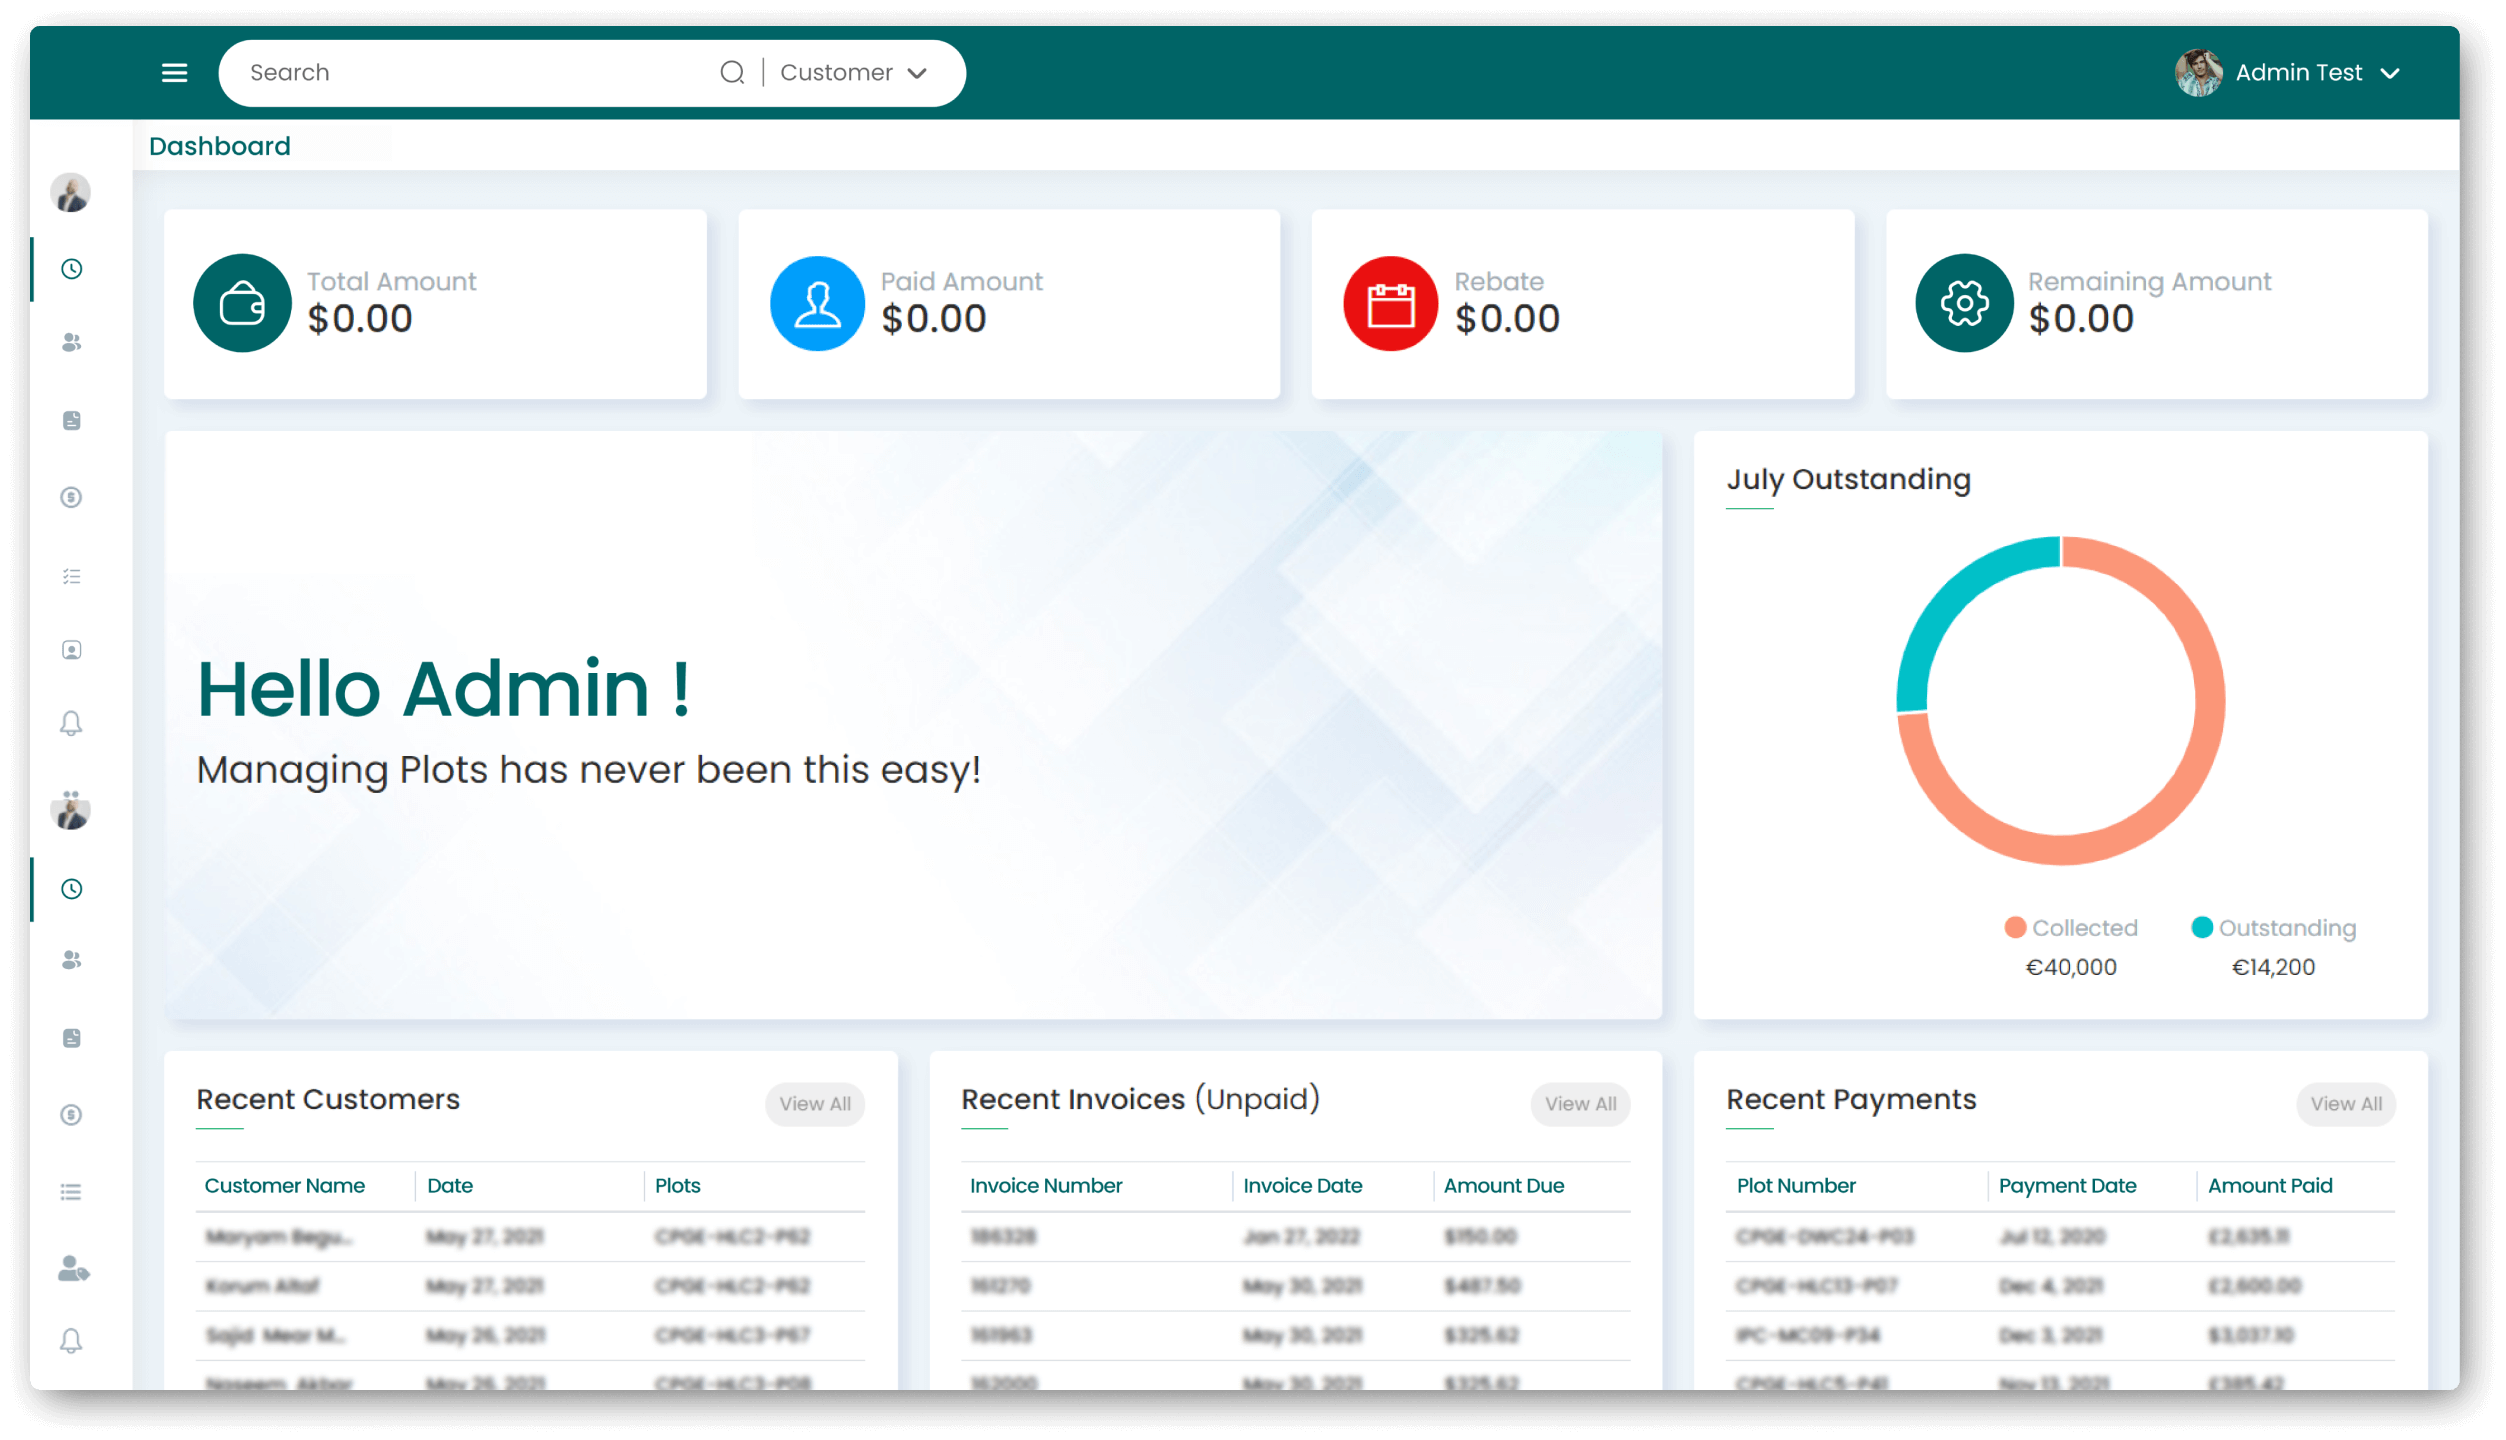Image resolution: width=2506 pixels, height=1440 pixels.
Task: Click the user-share icon in sidebar
Action: [x=72, y=1269]
